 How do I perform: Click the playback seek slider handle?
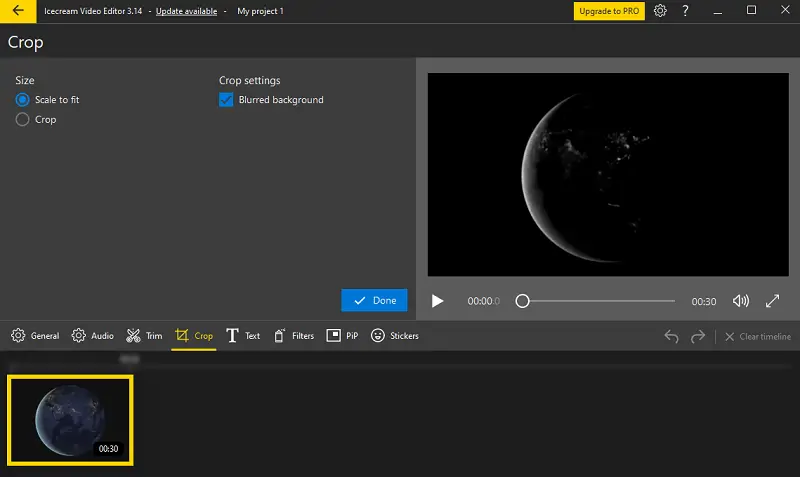[522, 301]
